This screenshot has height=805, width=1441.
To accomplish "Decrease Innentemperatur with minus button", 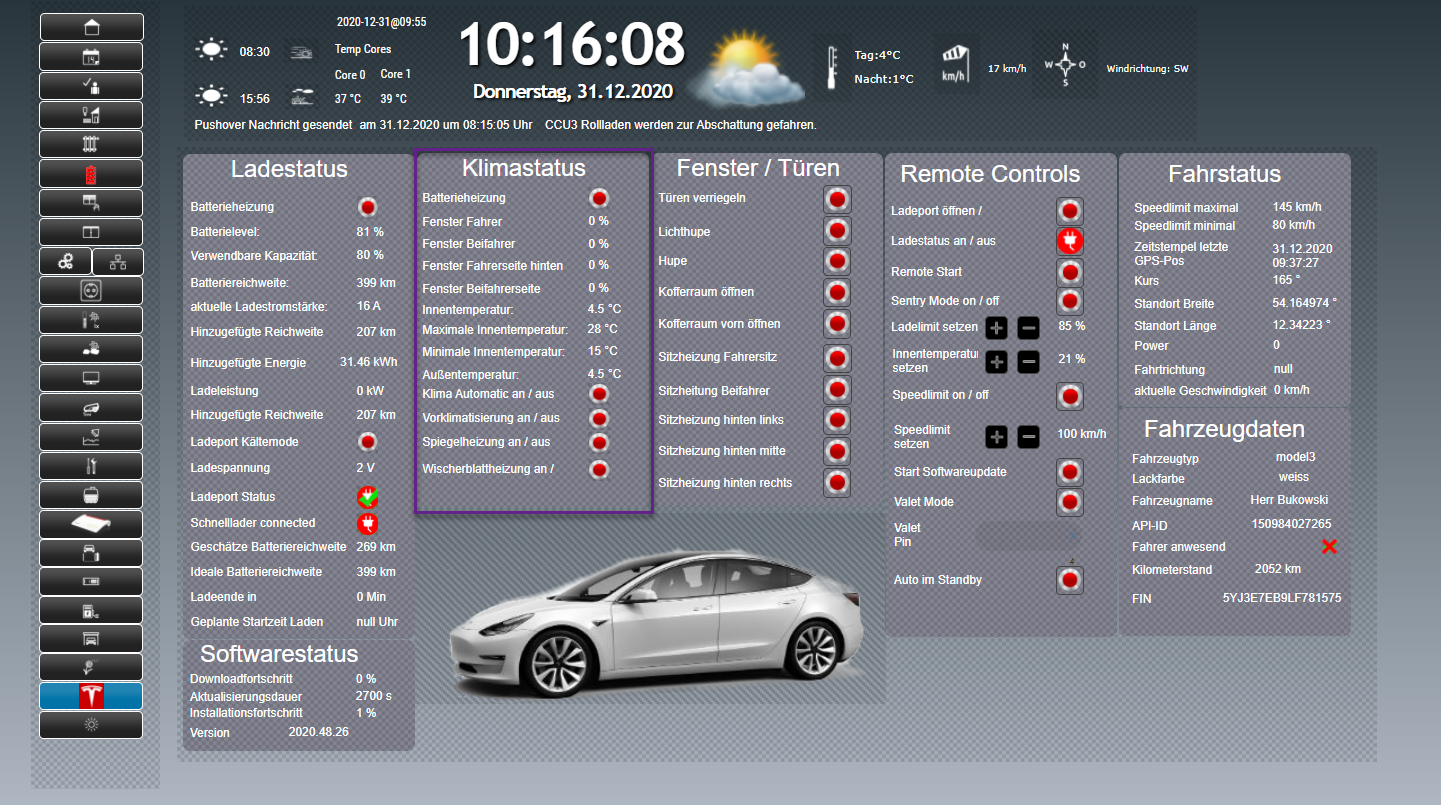I will pyautogui.click(x=1029, y=362).
